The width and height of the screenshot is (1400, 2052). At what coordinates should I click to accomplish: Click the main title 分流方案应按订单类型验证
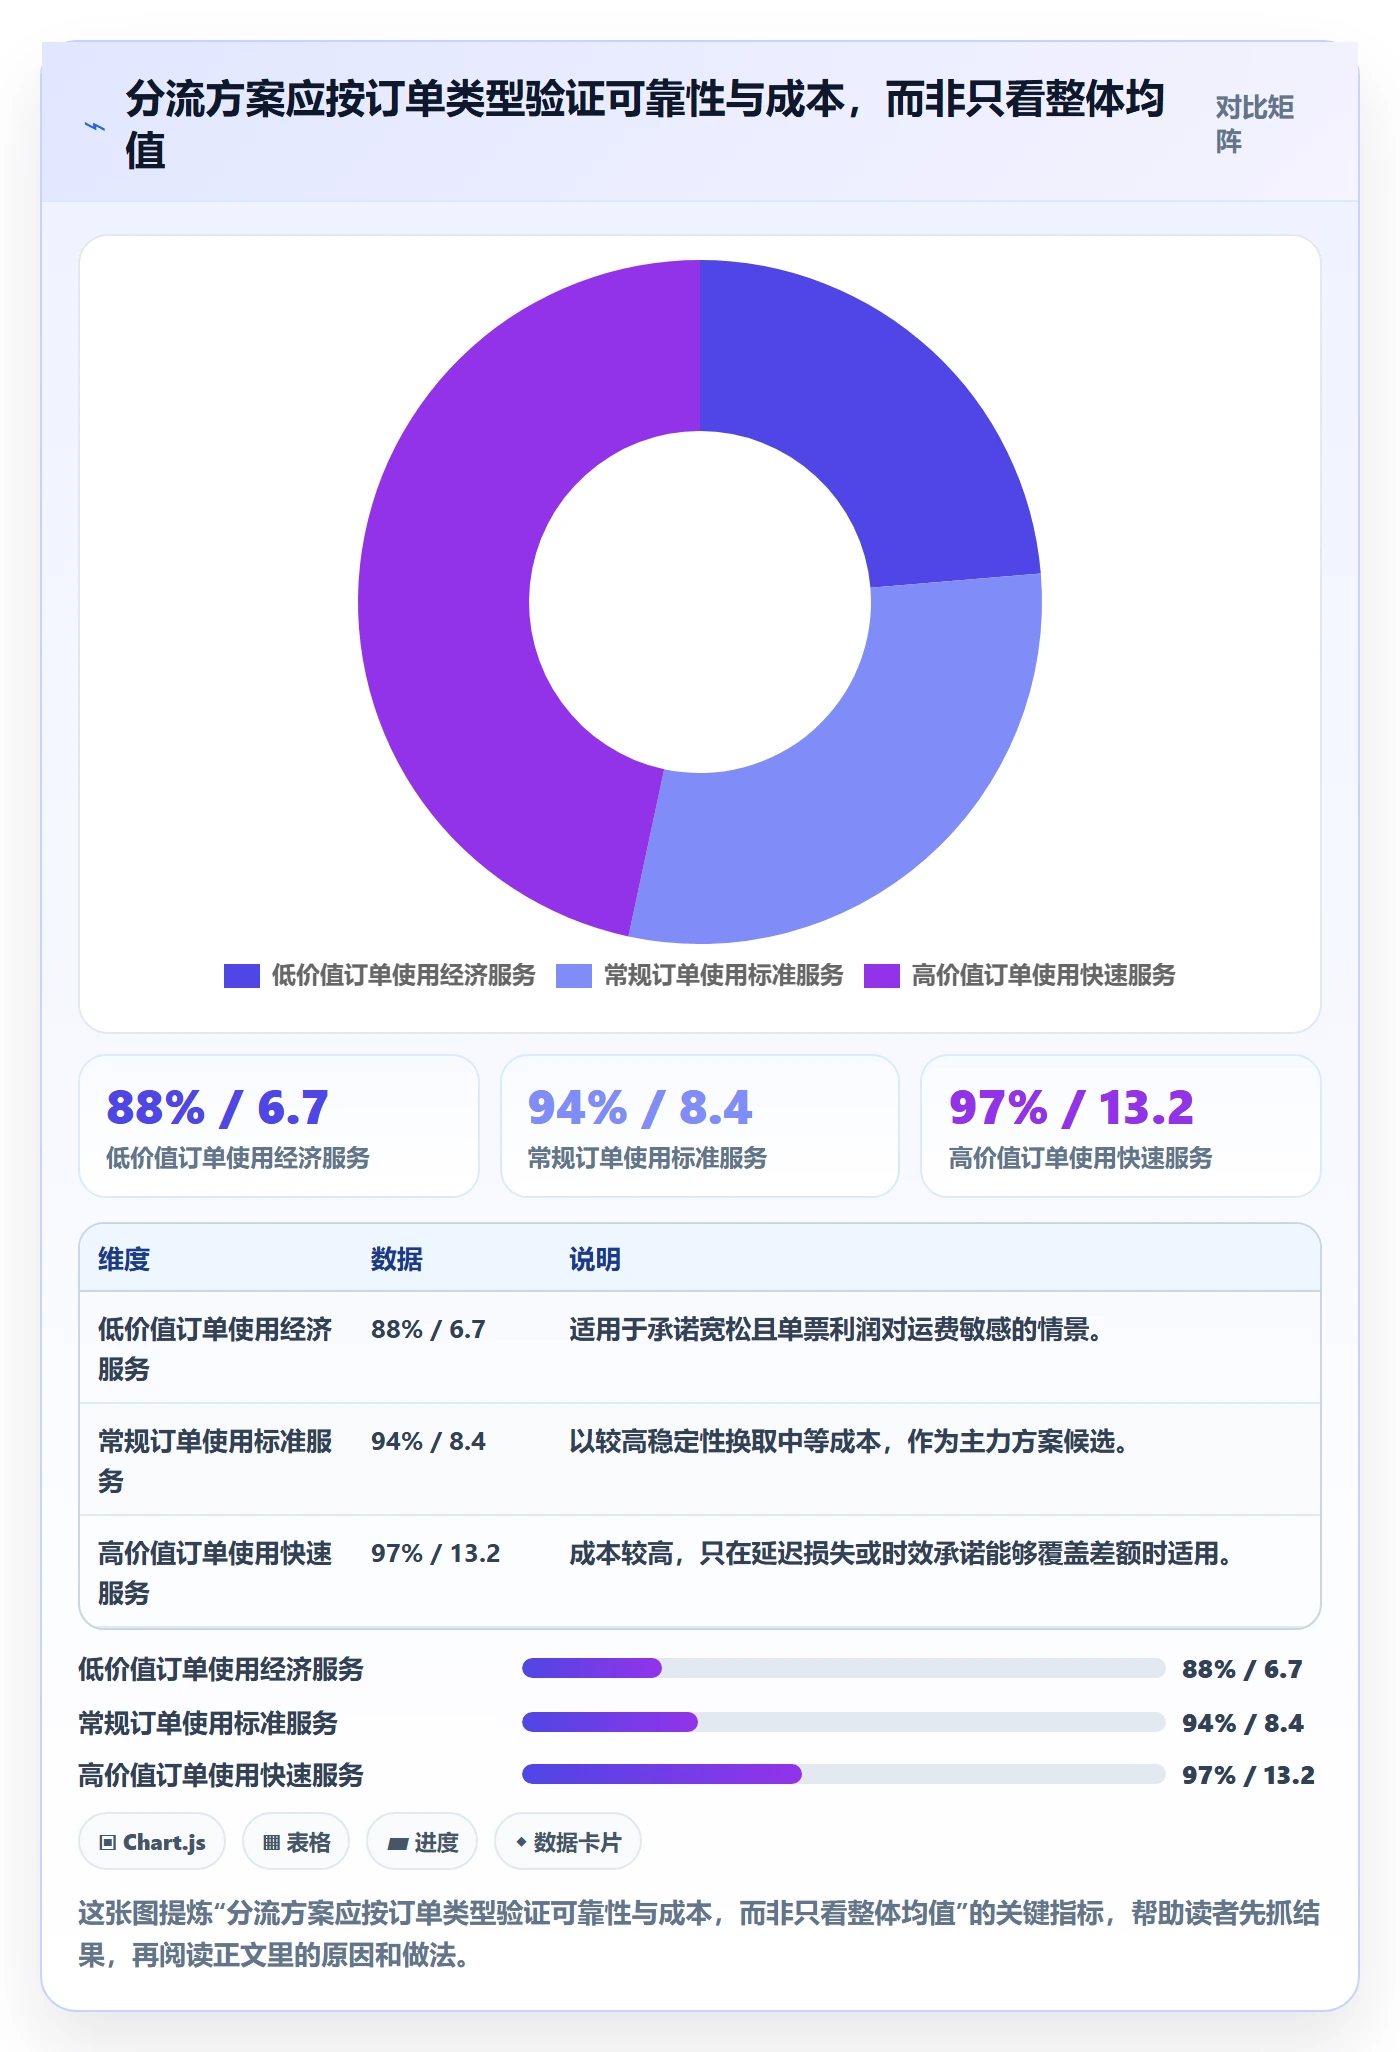tap(645, 125)
